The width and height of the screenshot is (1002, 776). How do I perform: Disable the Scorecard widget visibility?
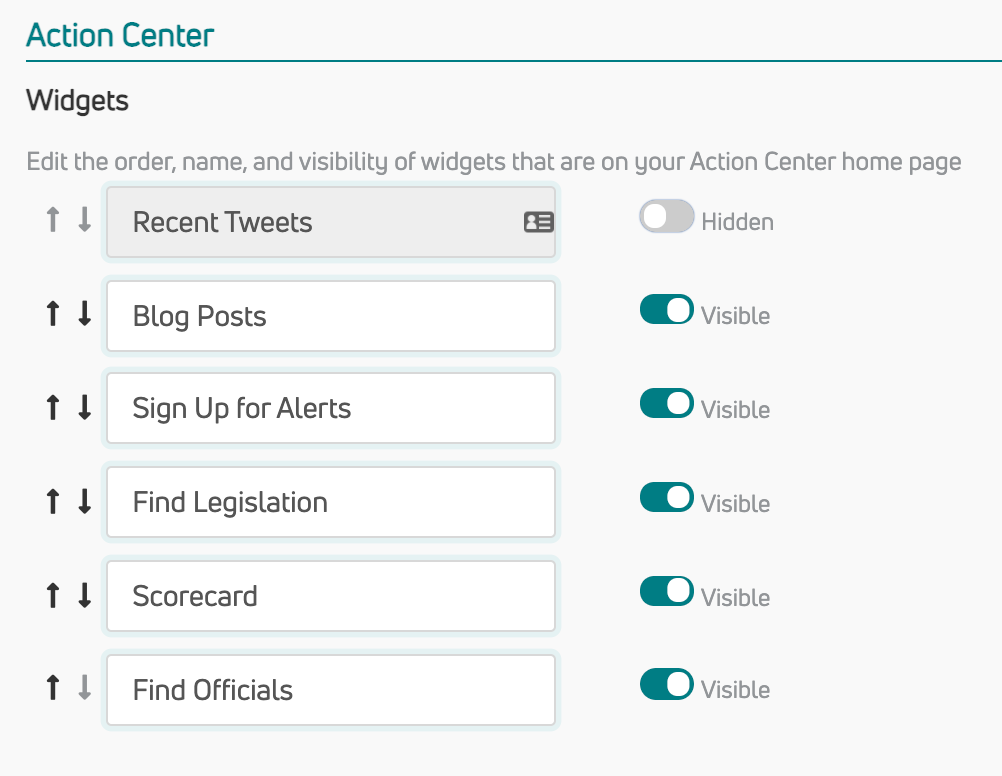667,591
